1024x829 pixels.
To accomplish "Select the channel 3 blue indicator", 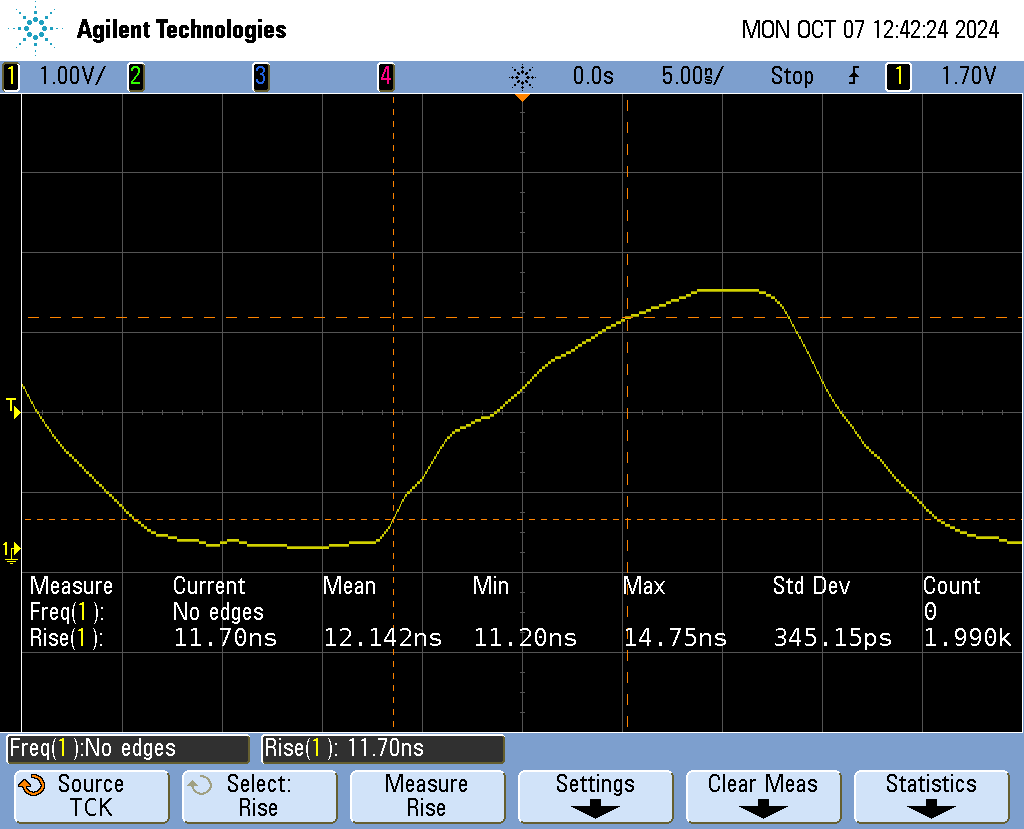I will click(x=260, y=76).
